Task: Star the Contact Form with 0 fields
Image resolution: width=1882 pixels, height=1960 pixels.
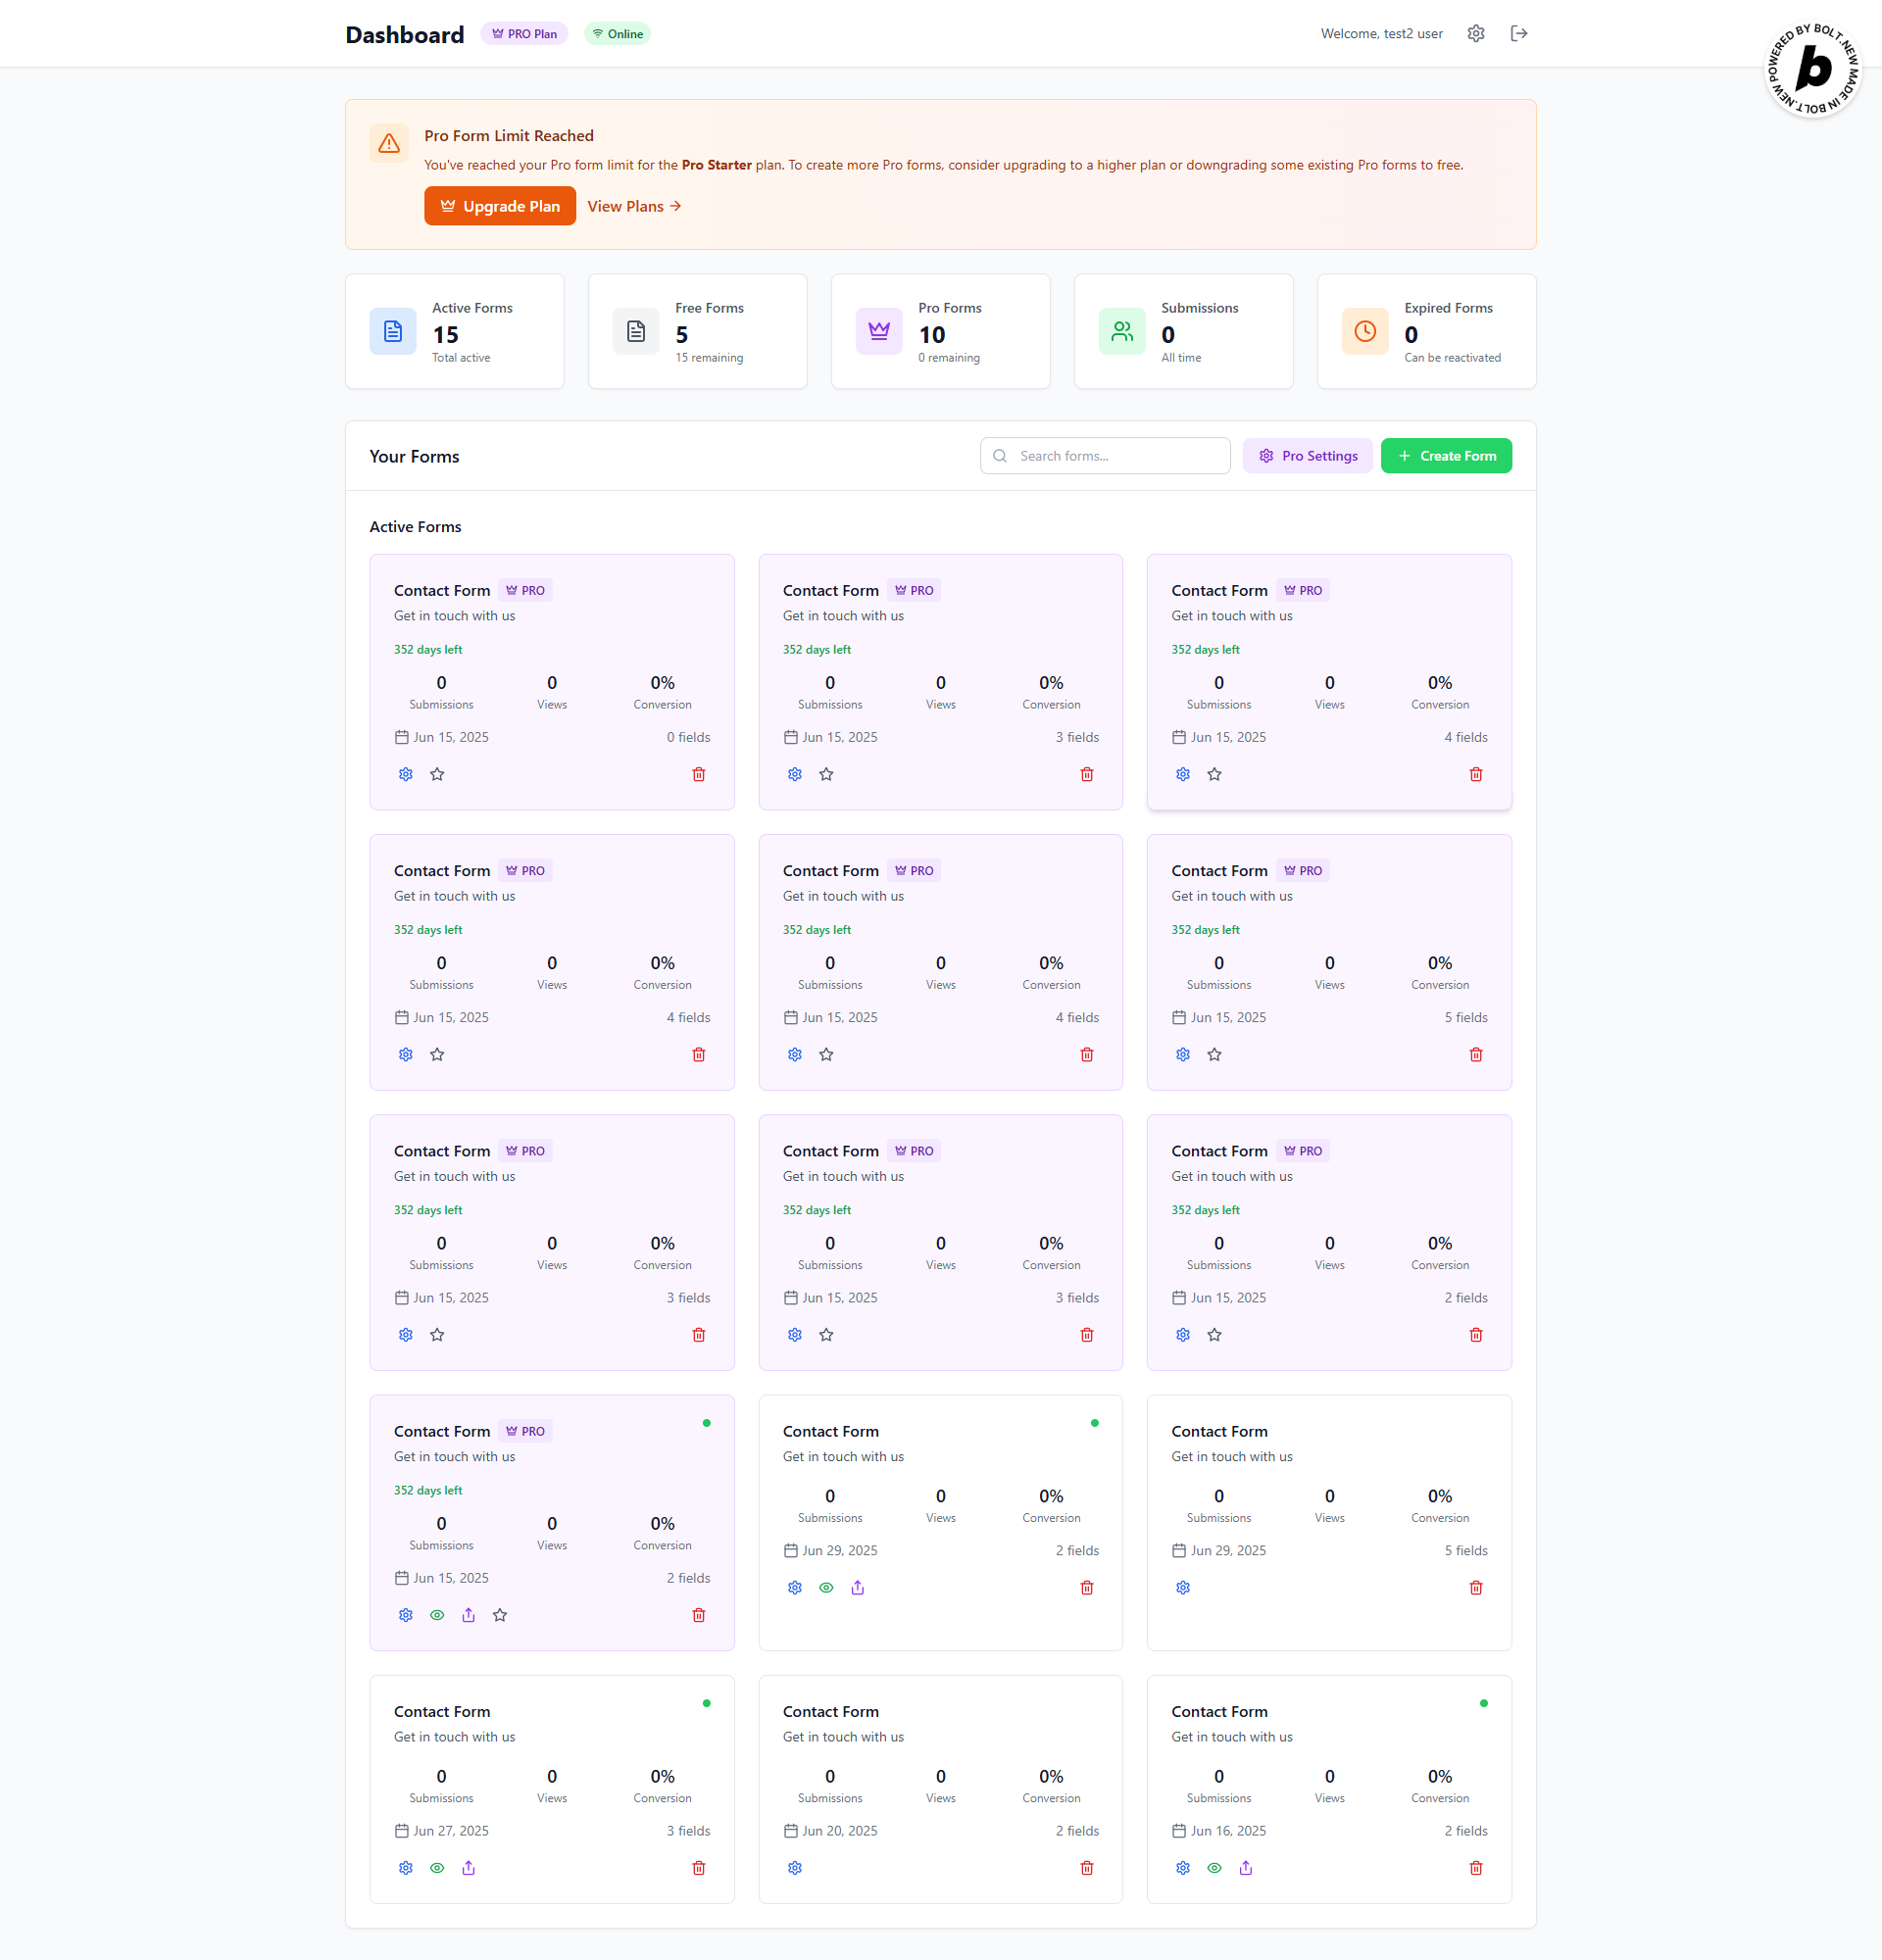Action: click(x=437, y=774)
